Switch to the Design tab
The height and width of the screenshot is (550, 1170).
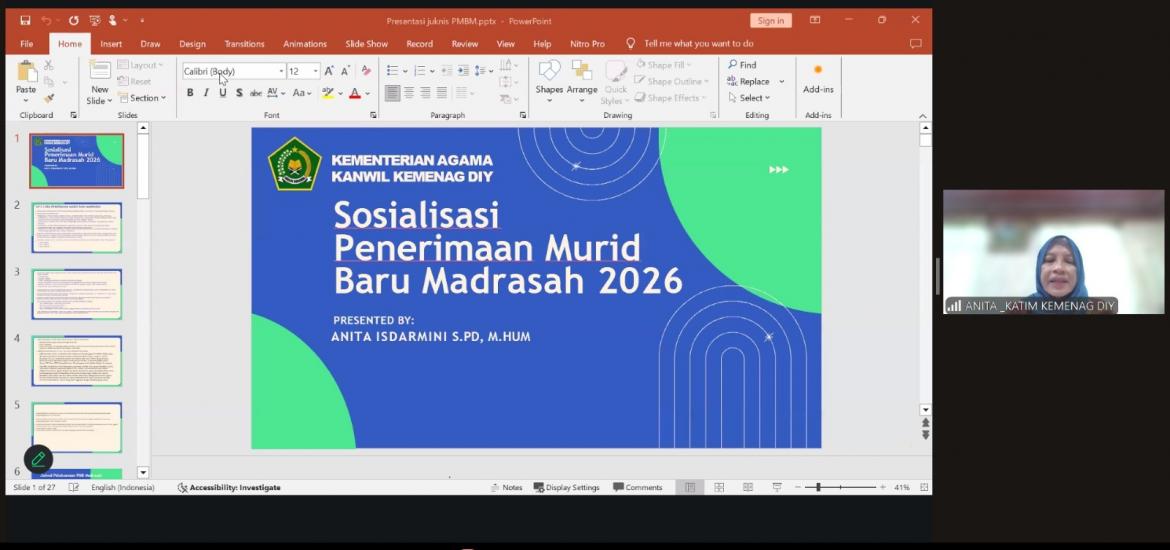[193, 43]
